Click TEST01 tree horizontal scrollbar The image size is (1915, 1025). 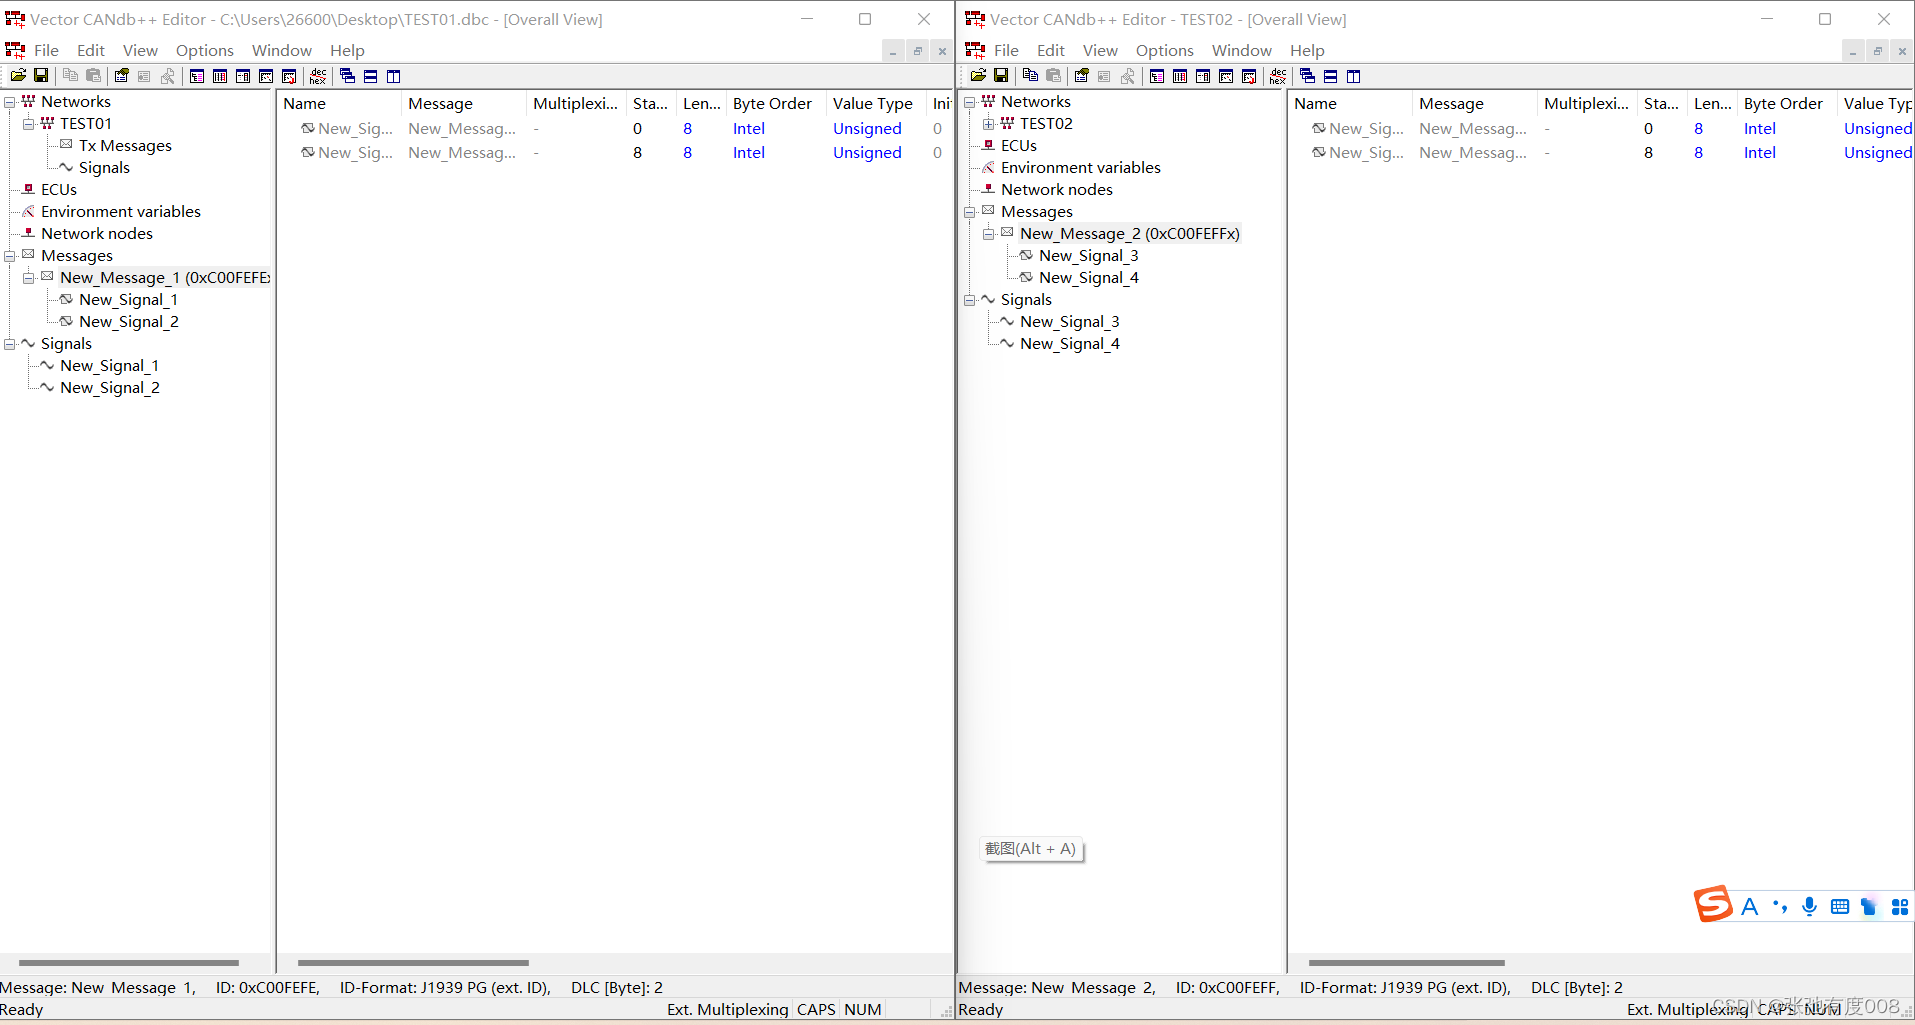[128, 963]
